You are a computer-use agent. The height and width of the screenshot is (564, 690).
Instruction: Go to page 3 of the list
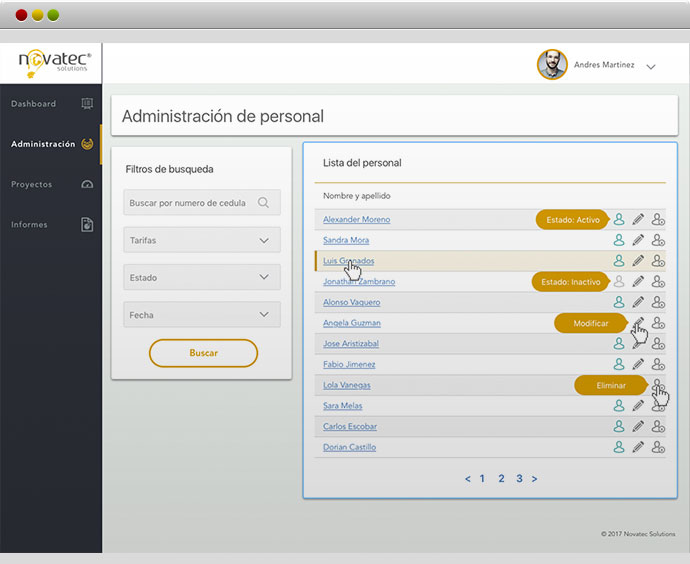(x=519, y=479)
